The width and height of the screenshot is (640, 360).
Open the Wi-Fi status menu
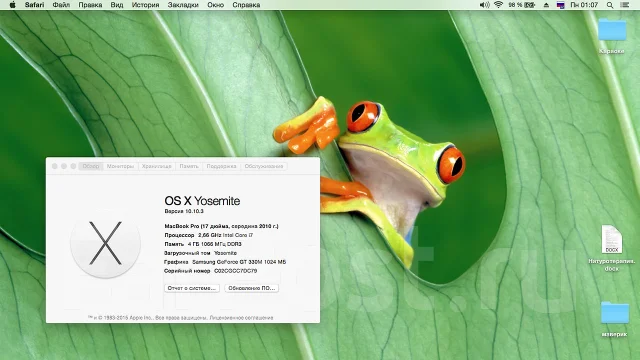498,5
